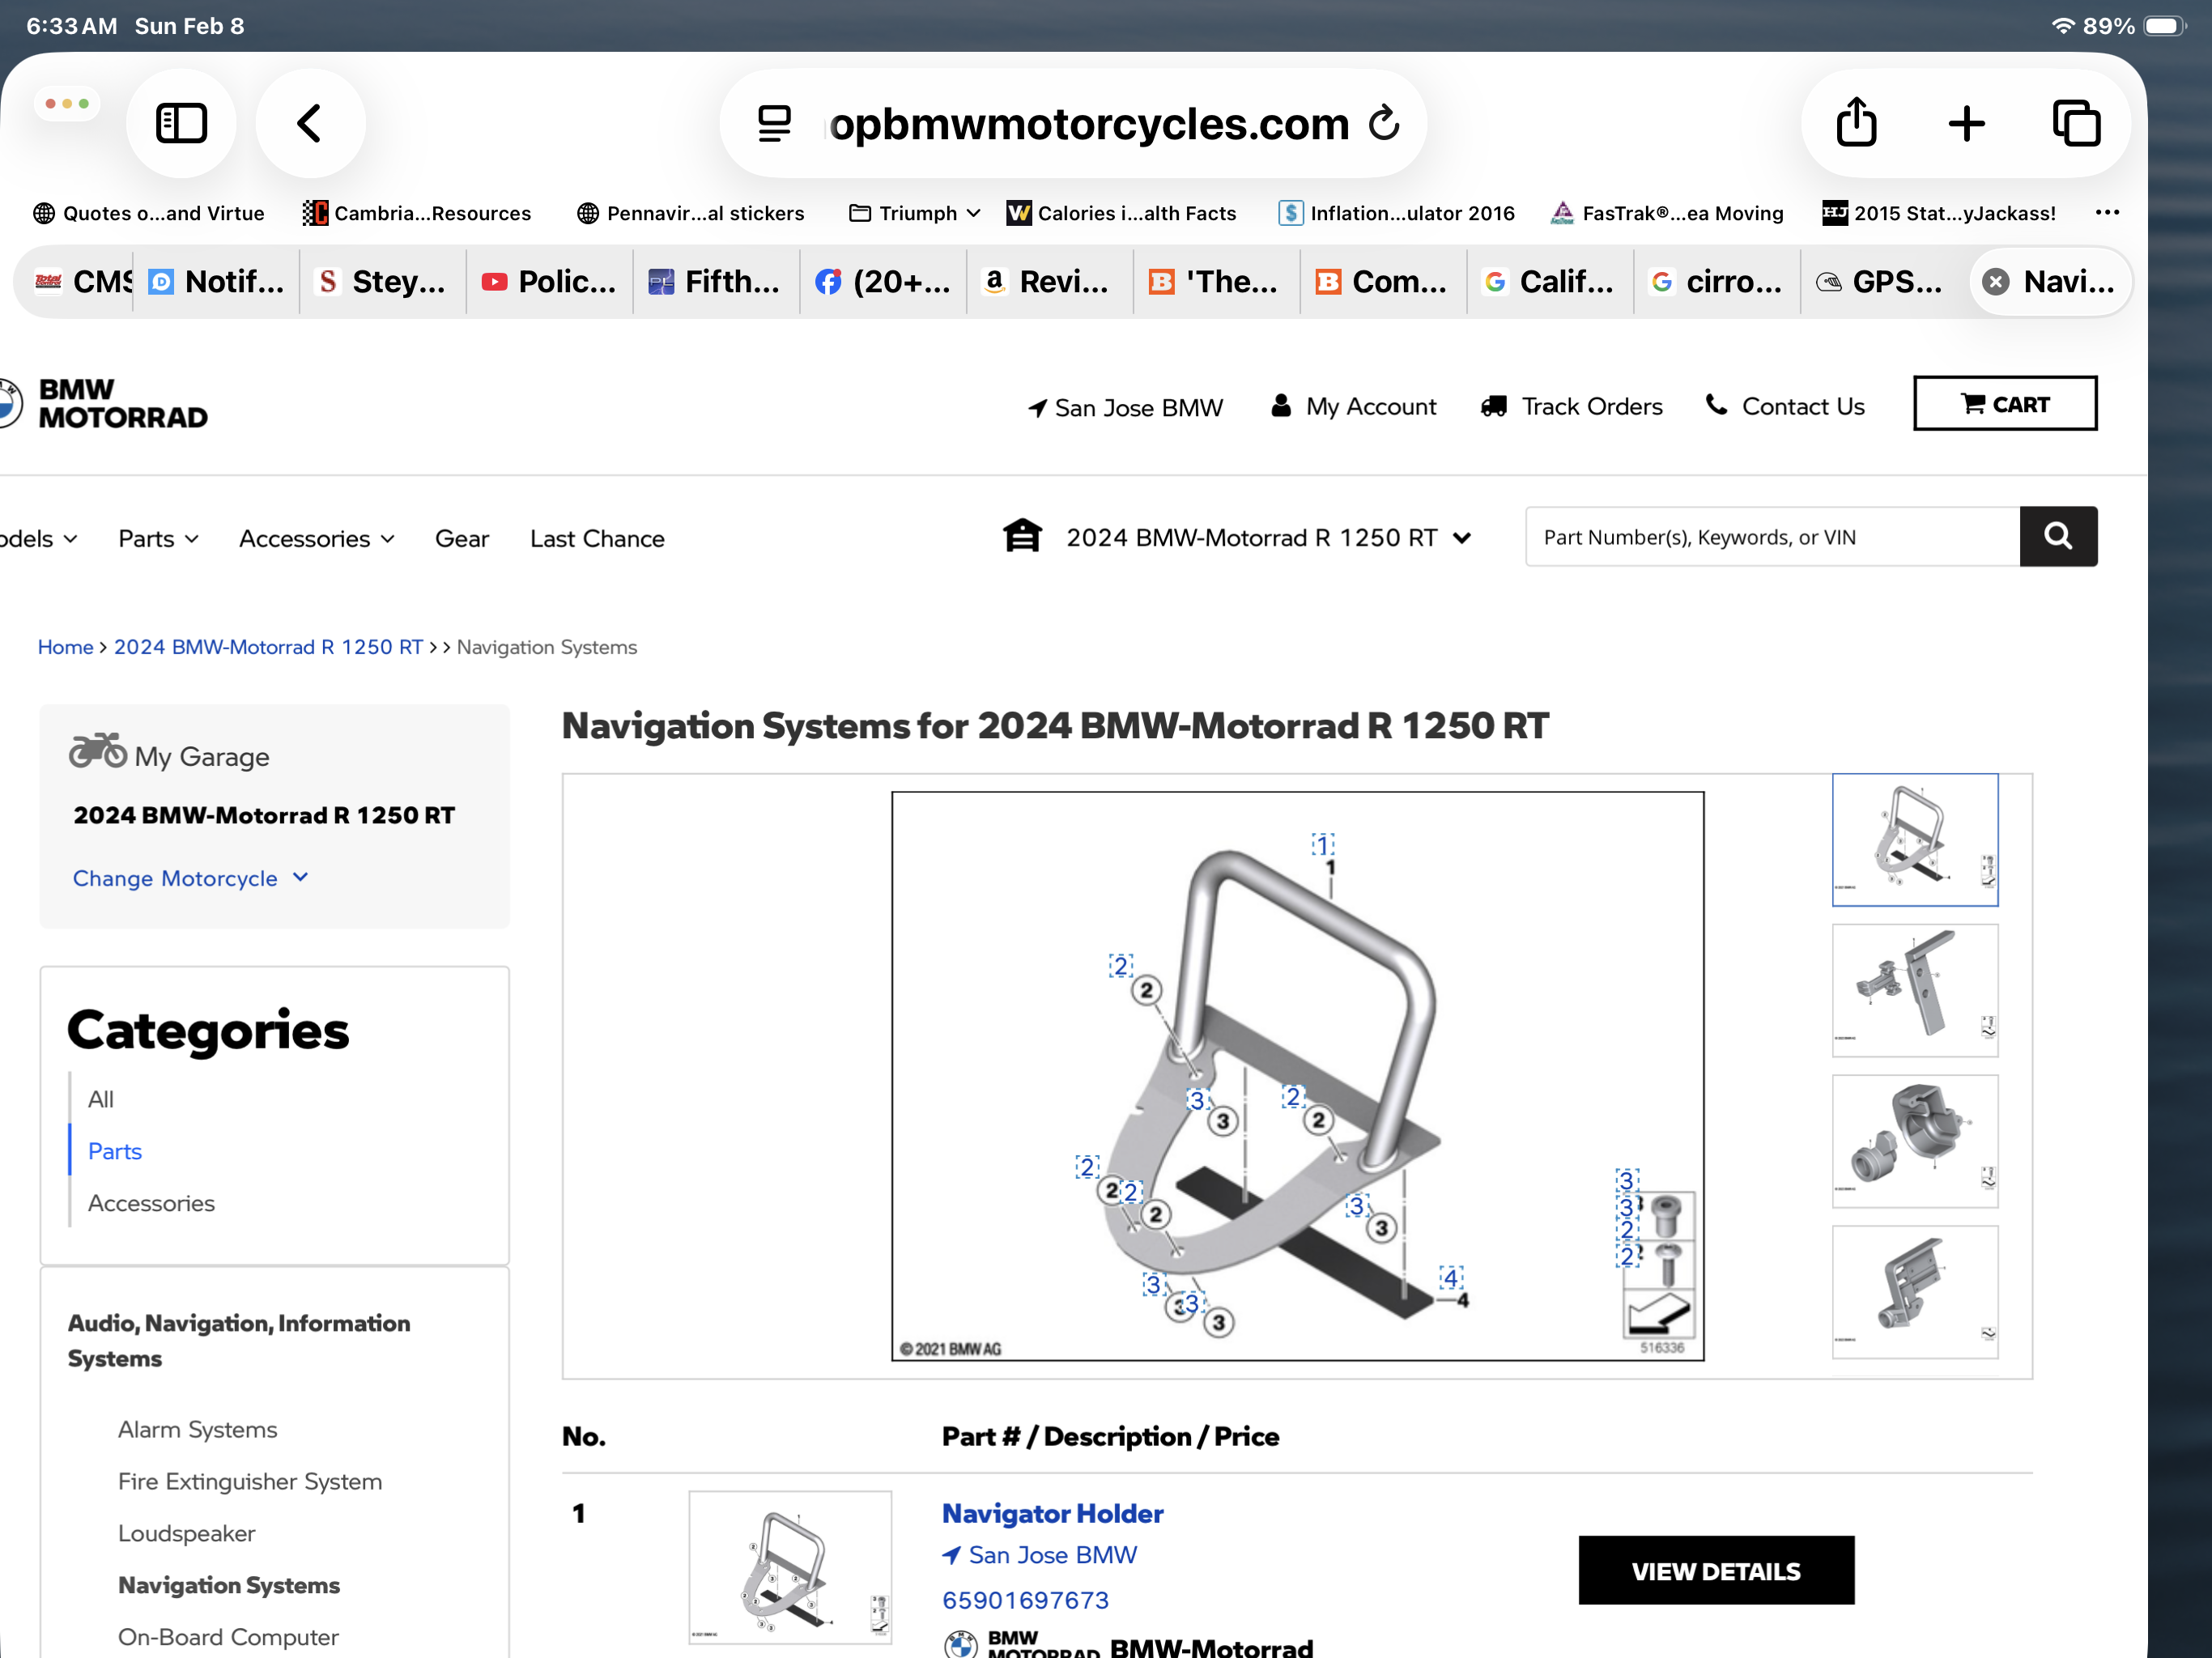Viewport: 2212px width, 1658px height.
Task: Select the second diagram thumbnail with bracket
Action: pos(1915,990)
